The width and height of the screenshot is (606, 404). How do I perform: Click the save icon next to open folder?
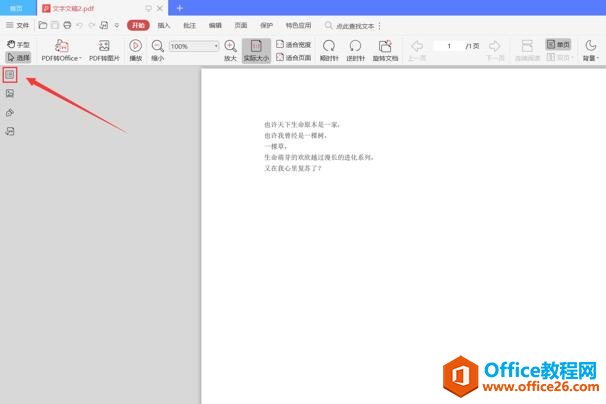(x=55, y=26)
